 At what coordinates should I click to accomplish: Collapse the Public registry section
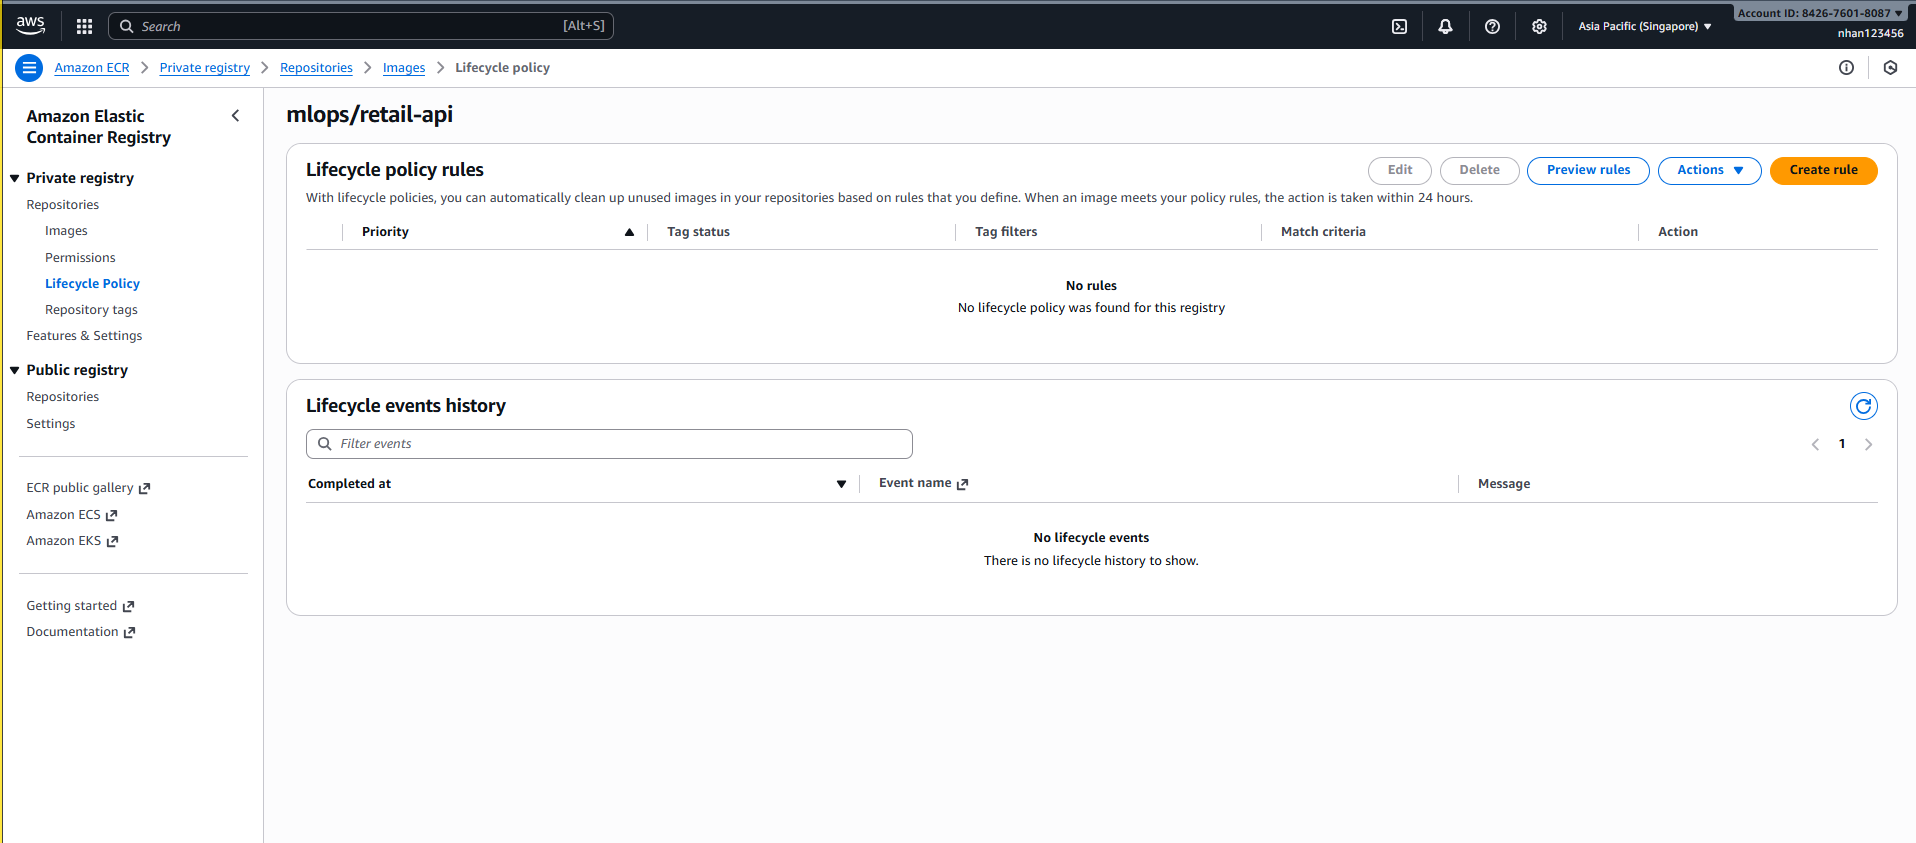pos(15,370)
